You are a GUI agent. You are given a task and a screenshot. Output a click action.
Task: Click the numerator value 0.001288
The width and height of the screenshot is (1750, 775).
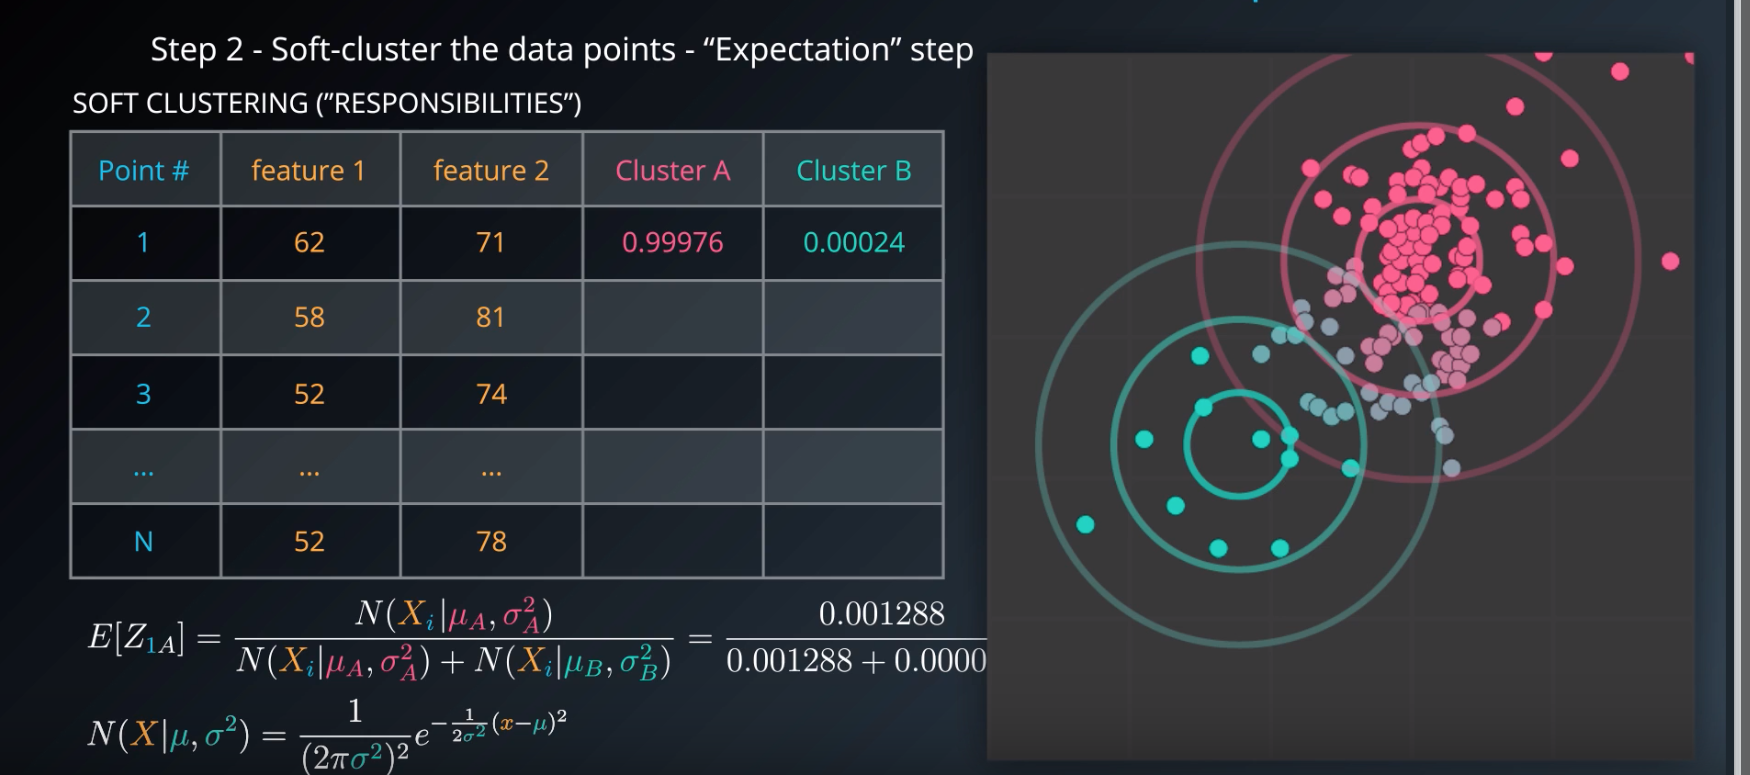(881, 614)
